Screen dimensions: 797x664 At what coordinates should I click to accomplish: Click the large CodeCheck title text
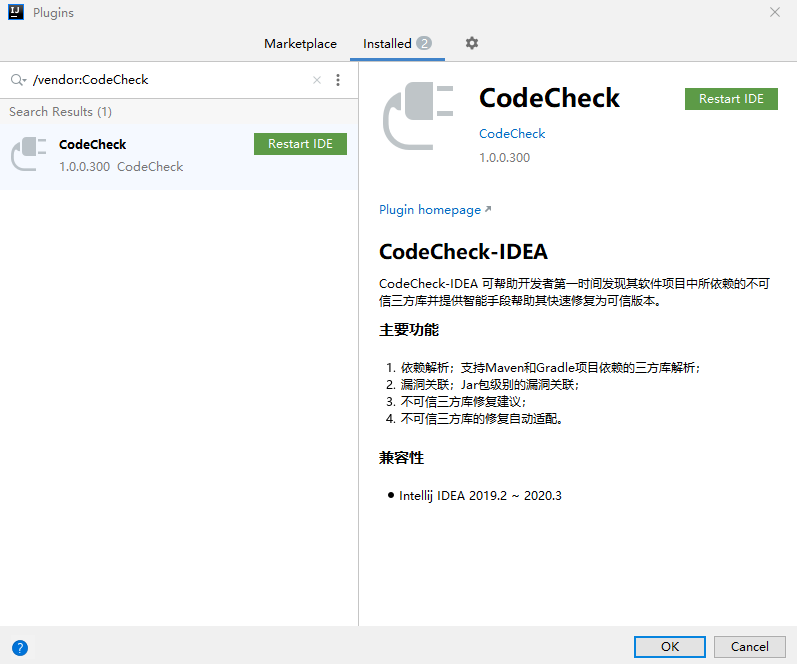click(549, 98)
